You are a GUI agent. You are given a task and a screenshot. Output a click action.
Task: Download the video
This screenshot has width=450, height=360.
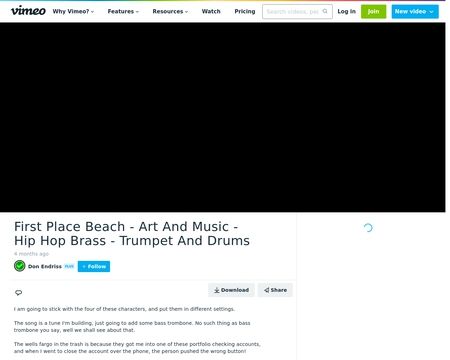tap(231, 290)
